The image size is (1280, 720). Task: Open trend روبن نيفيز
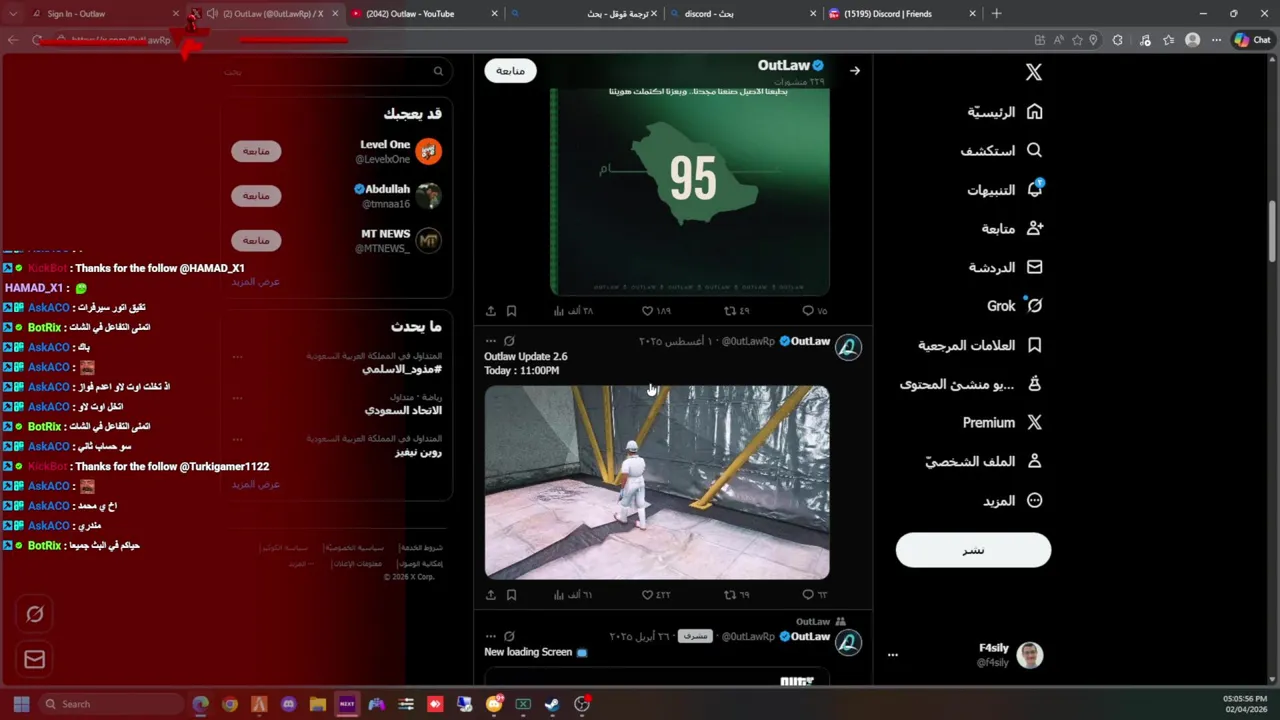(x=418, y=452)
